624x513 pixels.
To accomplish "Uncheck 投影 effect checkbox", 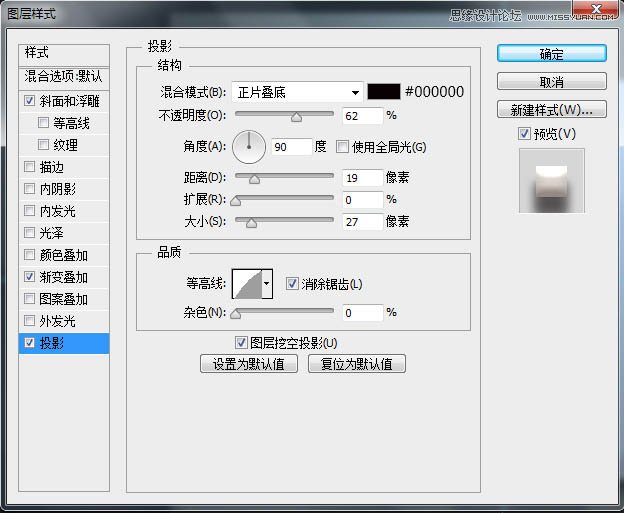I will coord(29,342).
